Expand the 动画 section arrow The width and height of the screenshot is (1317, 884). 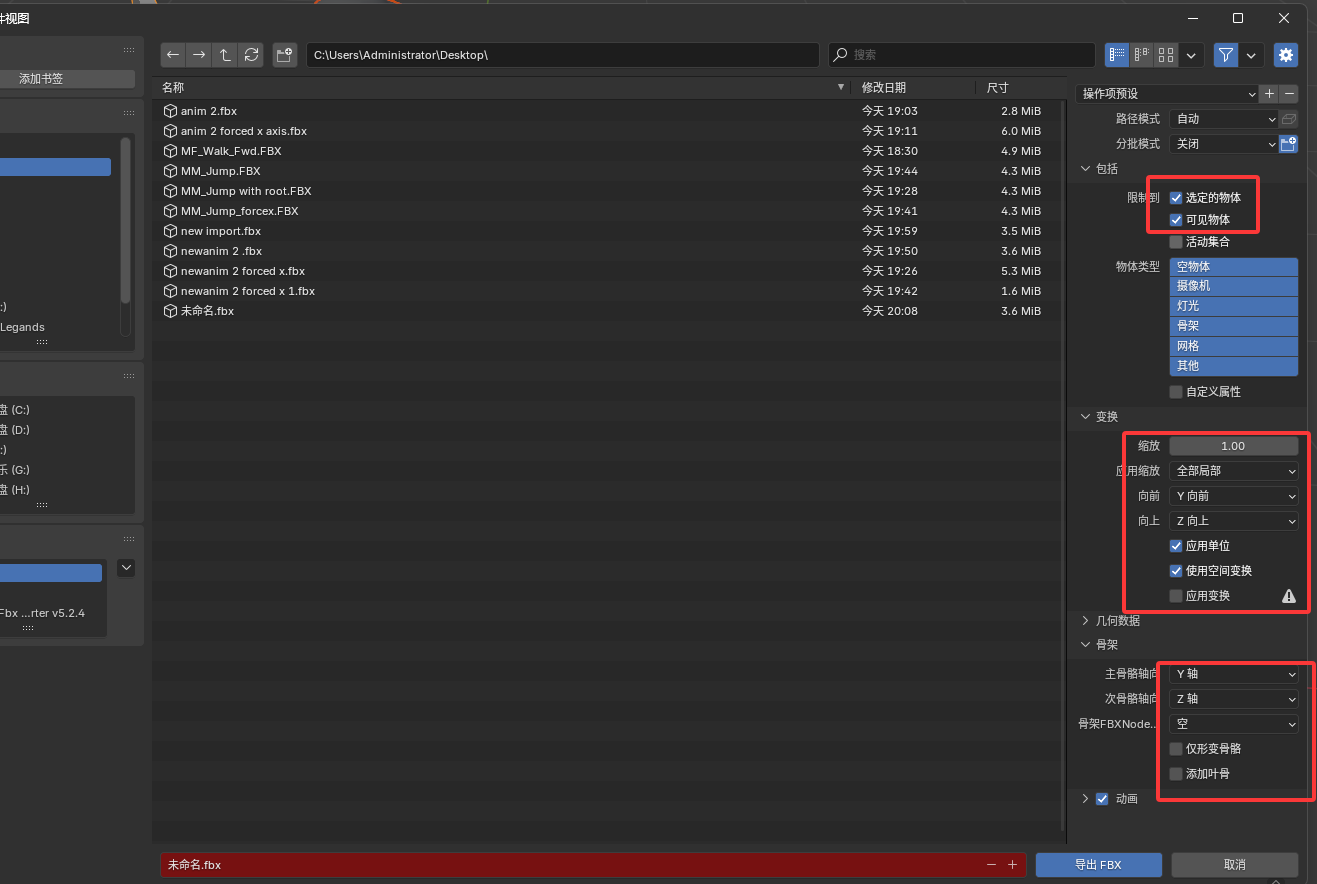point(1086,799)
